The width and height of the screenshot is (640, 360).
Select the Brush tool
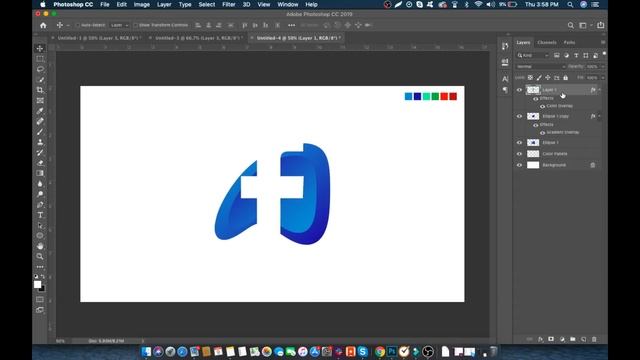click(x=40, y=132)
